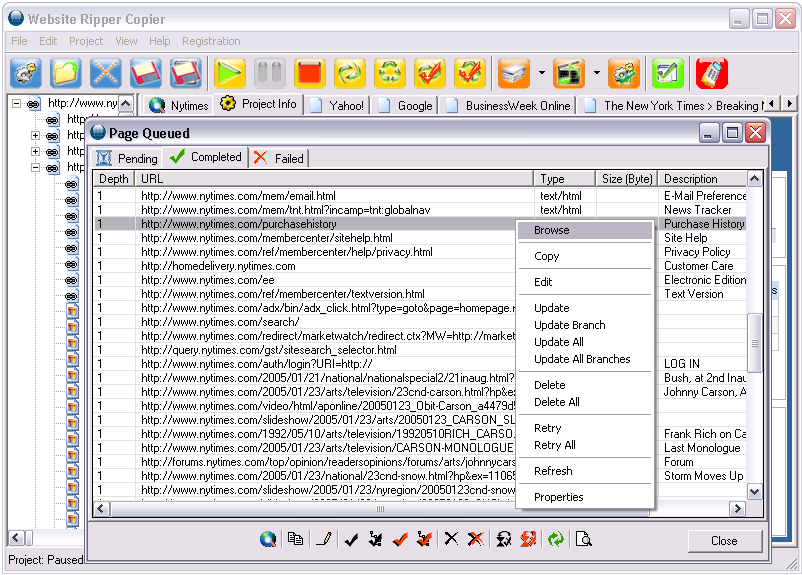The height and width of the screenshot is (575, 802).
Task: Click the page magnifier properties icon
Action: (x=584, y=539)
